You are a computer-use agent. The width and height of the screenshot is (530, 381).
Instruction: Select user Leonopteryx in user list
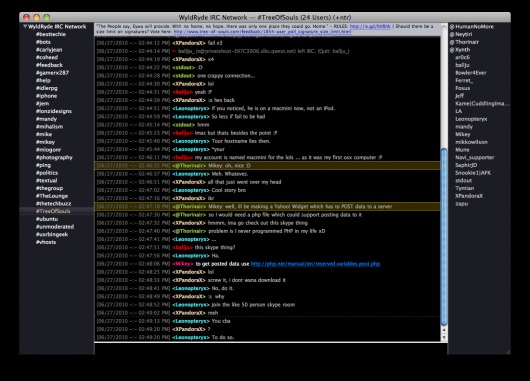471,119
